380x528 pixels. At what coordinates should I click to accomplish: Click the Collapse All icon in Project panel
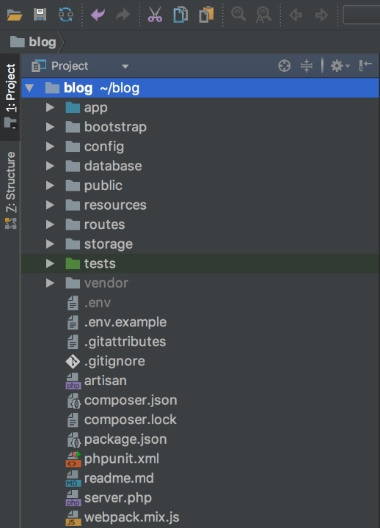coord(306,66)
